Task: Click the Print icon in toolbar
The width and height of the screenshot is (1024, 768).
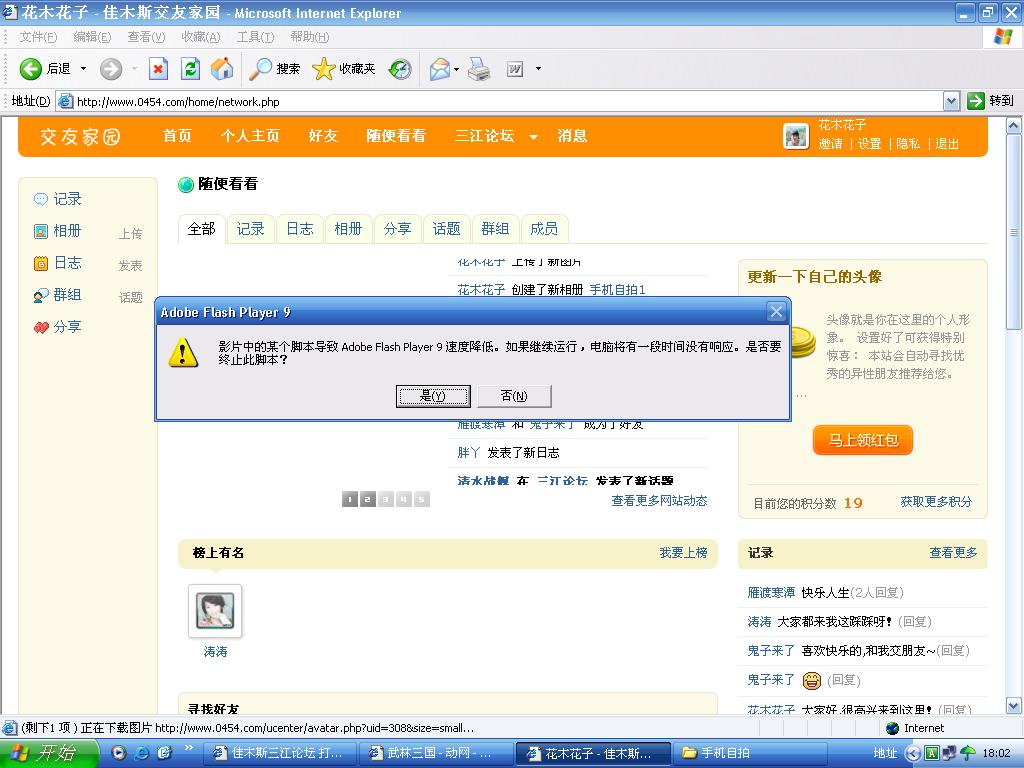Action: tap(479, 69)
